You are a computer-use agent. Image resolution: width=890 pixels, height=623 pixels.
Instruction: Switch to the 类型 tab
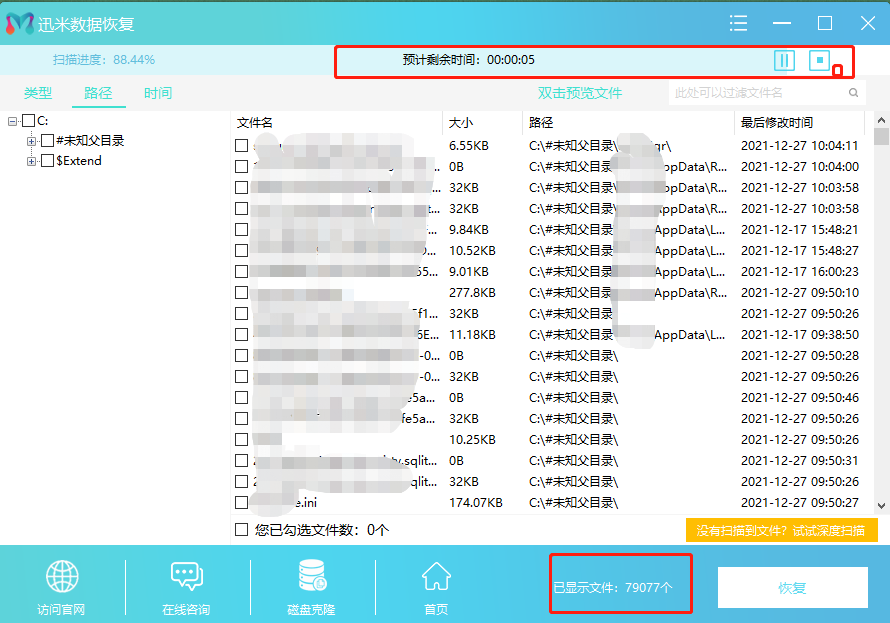(x=38, y=93)
